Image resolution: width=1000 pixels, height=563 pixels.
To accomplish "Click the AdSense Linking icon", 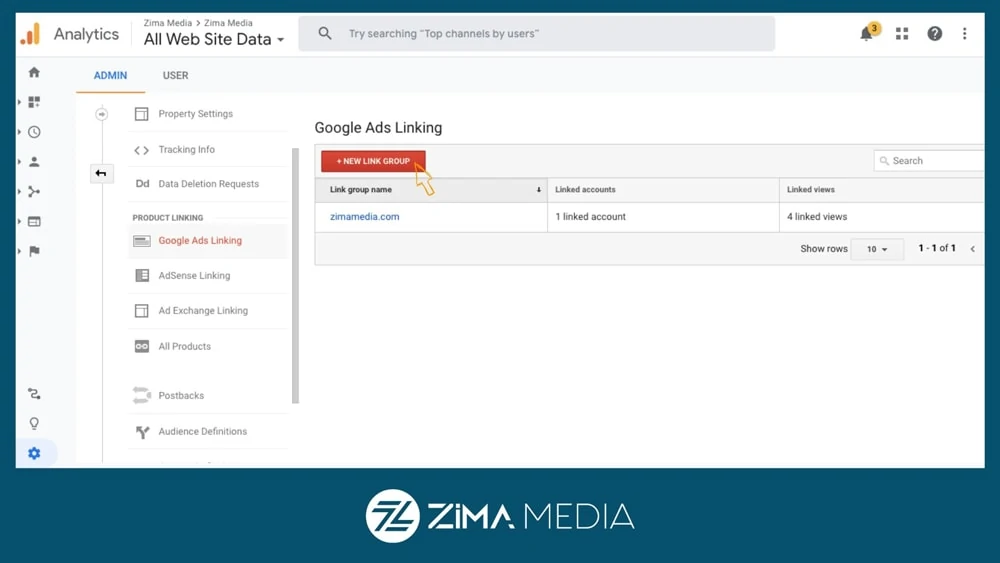I will click(142, 275).
